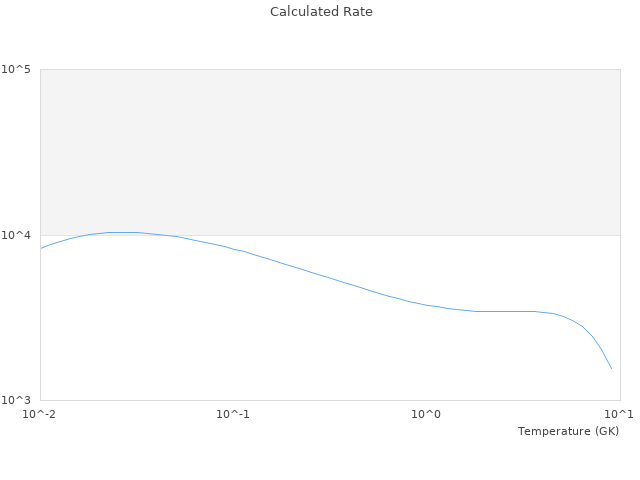The image size is (640, 480).
Task: Click the blue curve's rightmost end point
Action: tap(611, 368)
